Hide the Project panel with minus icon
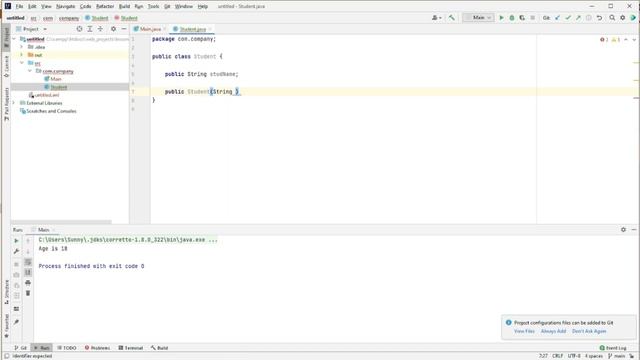640x360 pixels. tap(124, 29)
